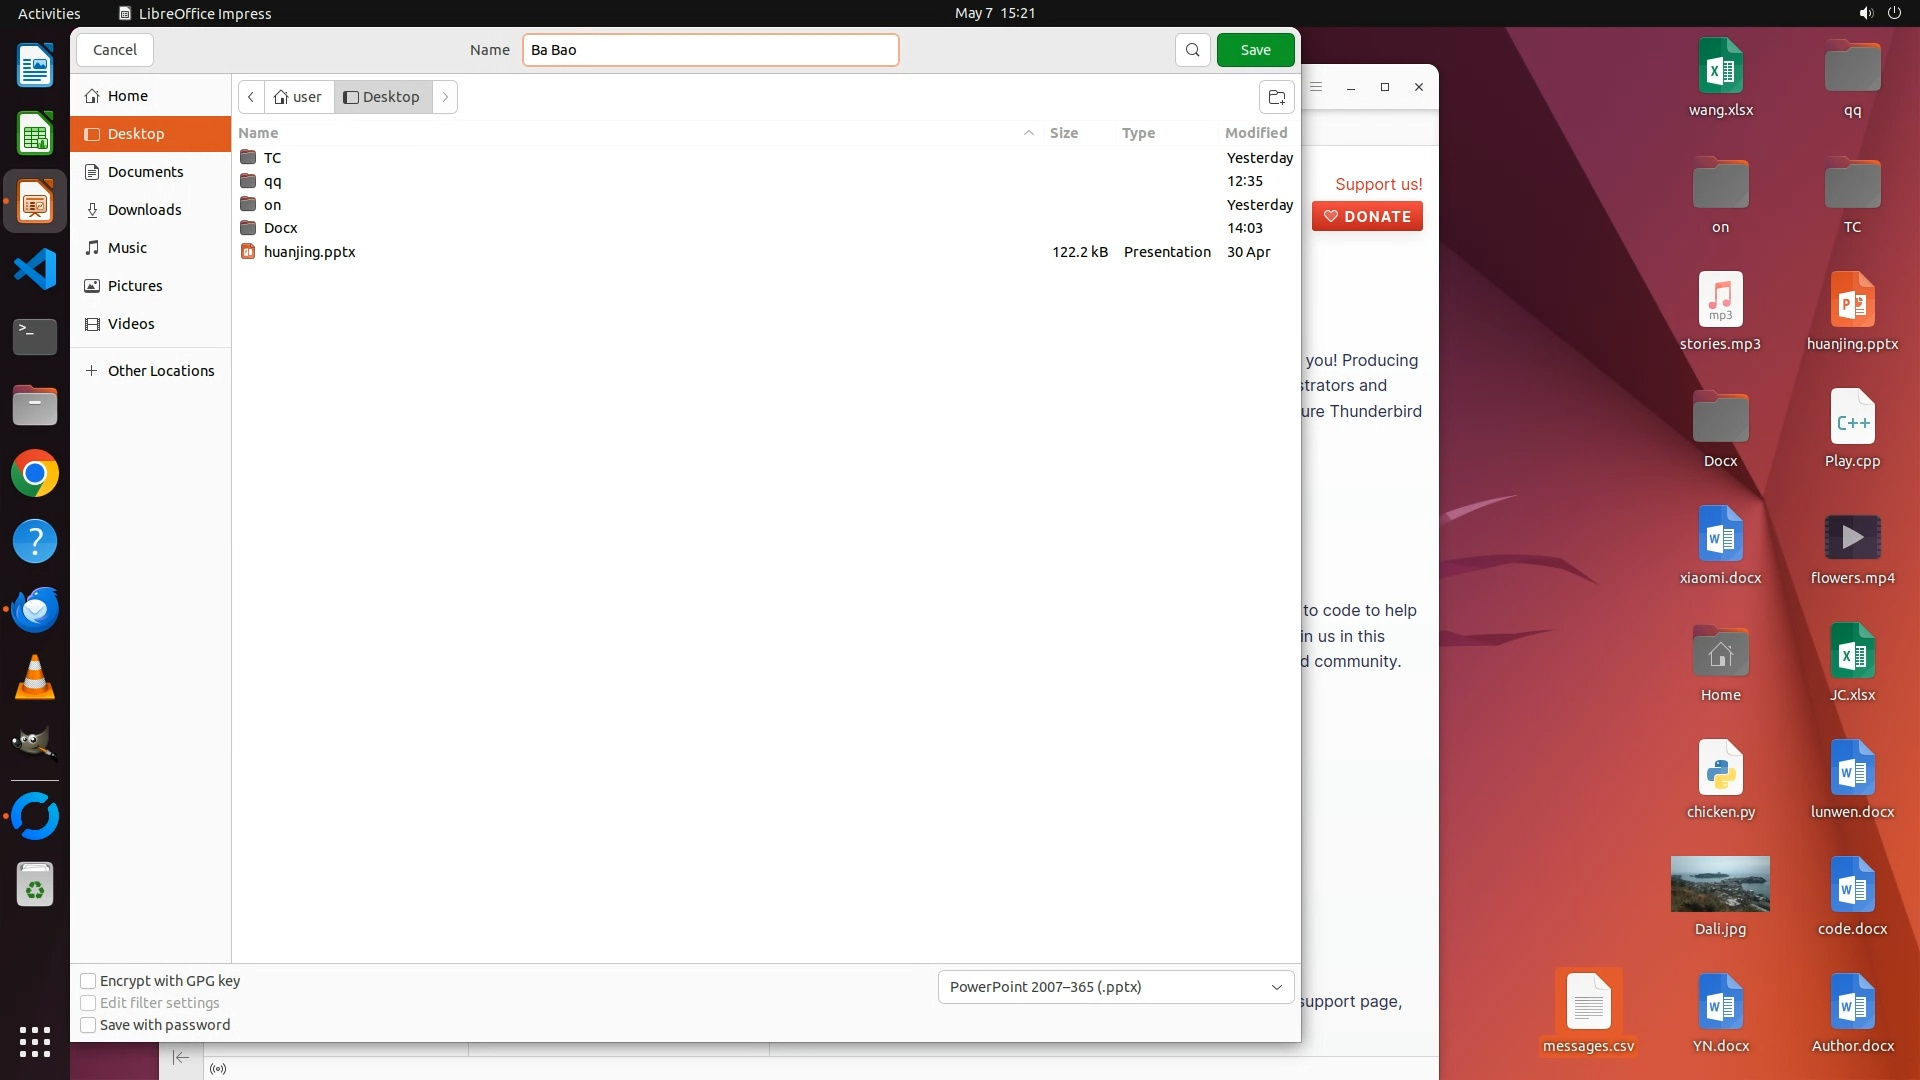Screen dimensions: 1920x1080
Task: Click the path bar forward chevron
Action: [445, 97]
